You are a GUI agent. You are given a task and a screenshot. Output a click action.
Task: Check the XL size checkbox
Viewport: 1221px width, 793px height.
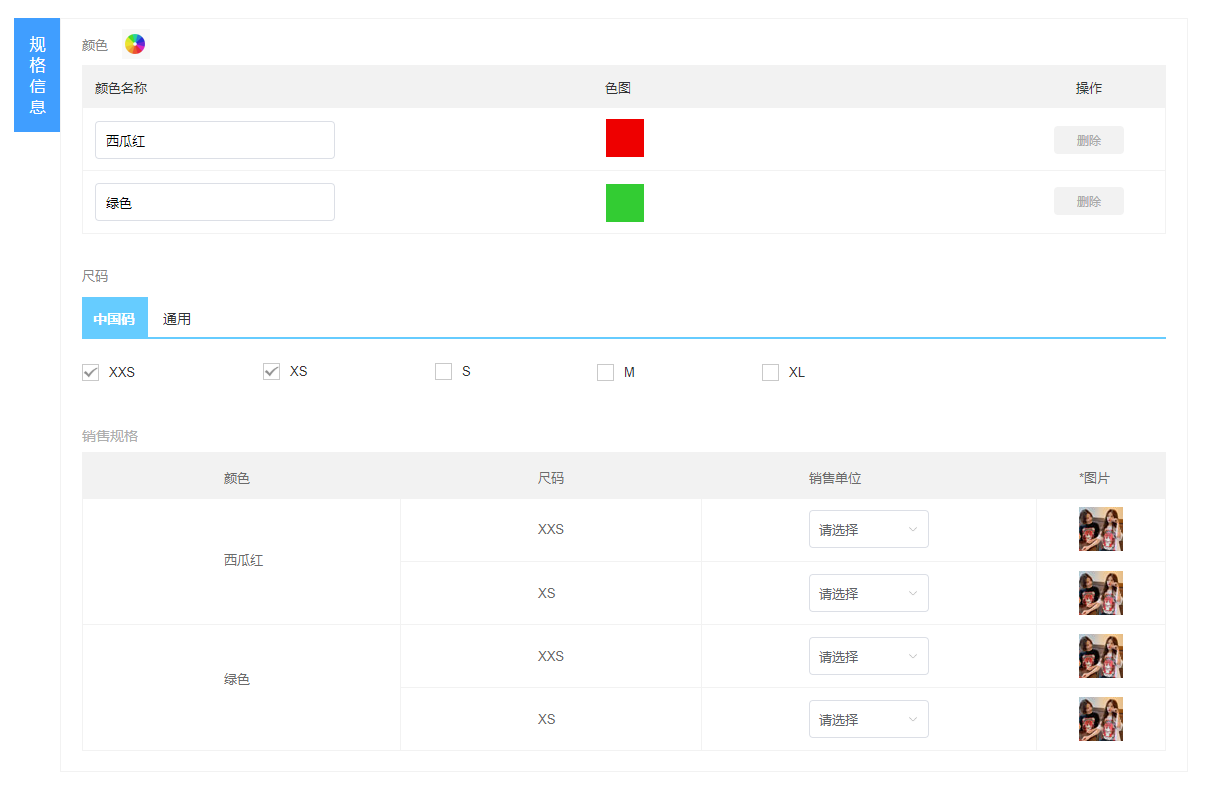(x=770, y=372)
